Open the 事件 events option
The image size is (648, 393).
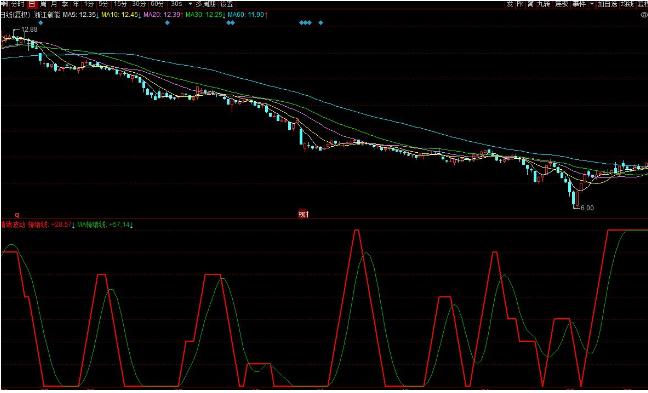(579, 4)
